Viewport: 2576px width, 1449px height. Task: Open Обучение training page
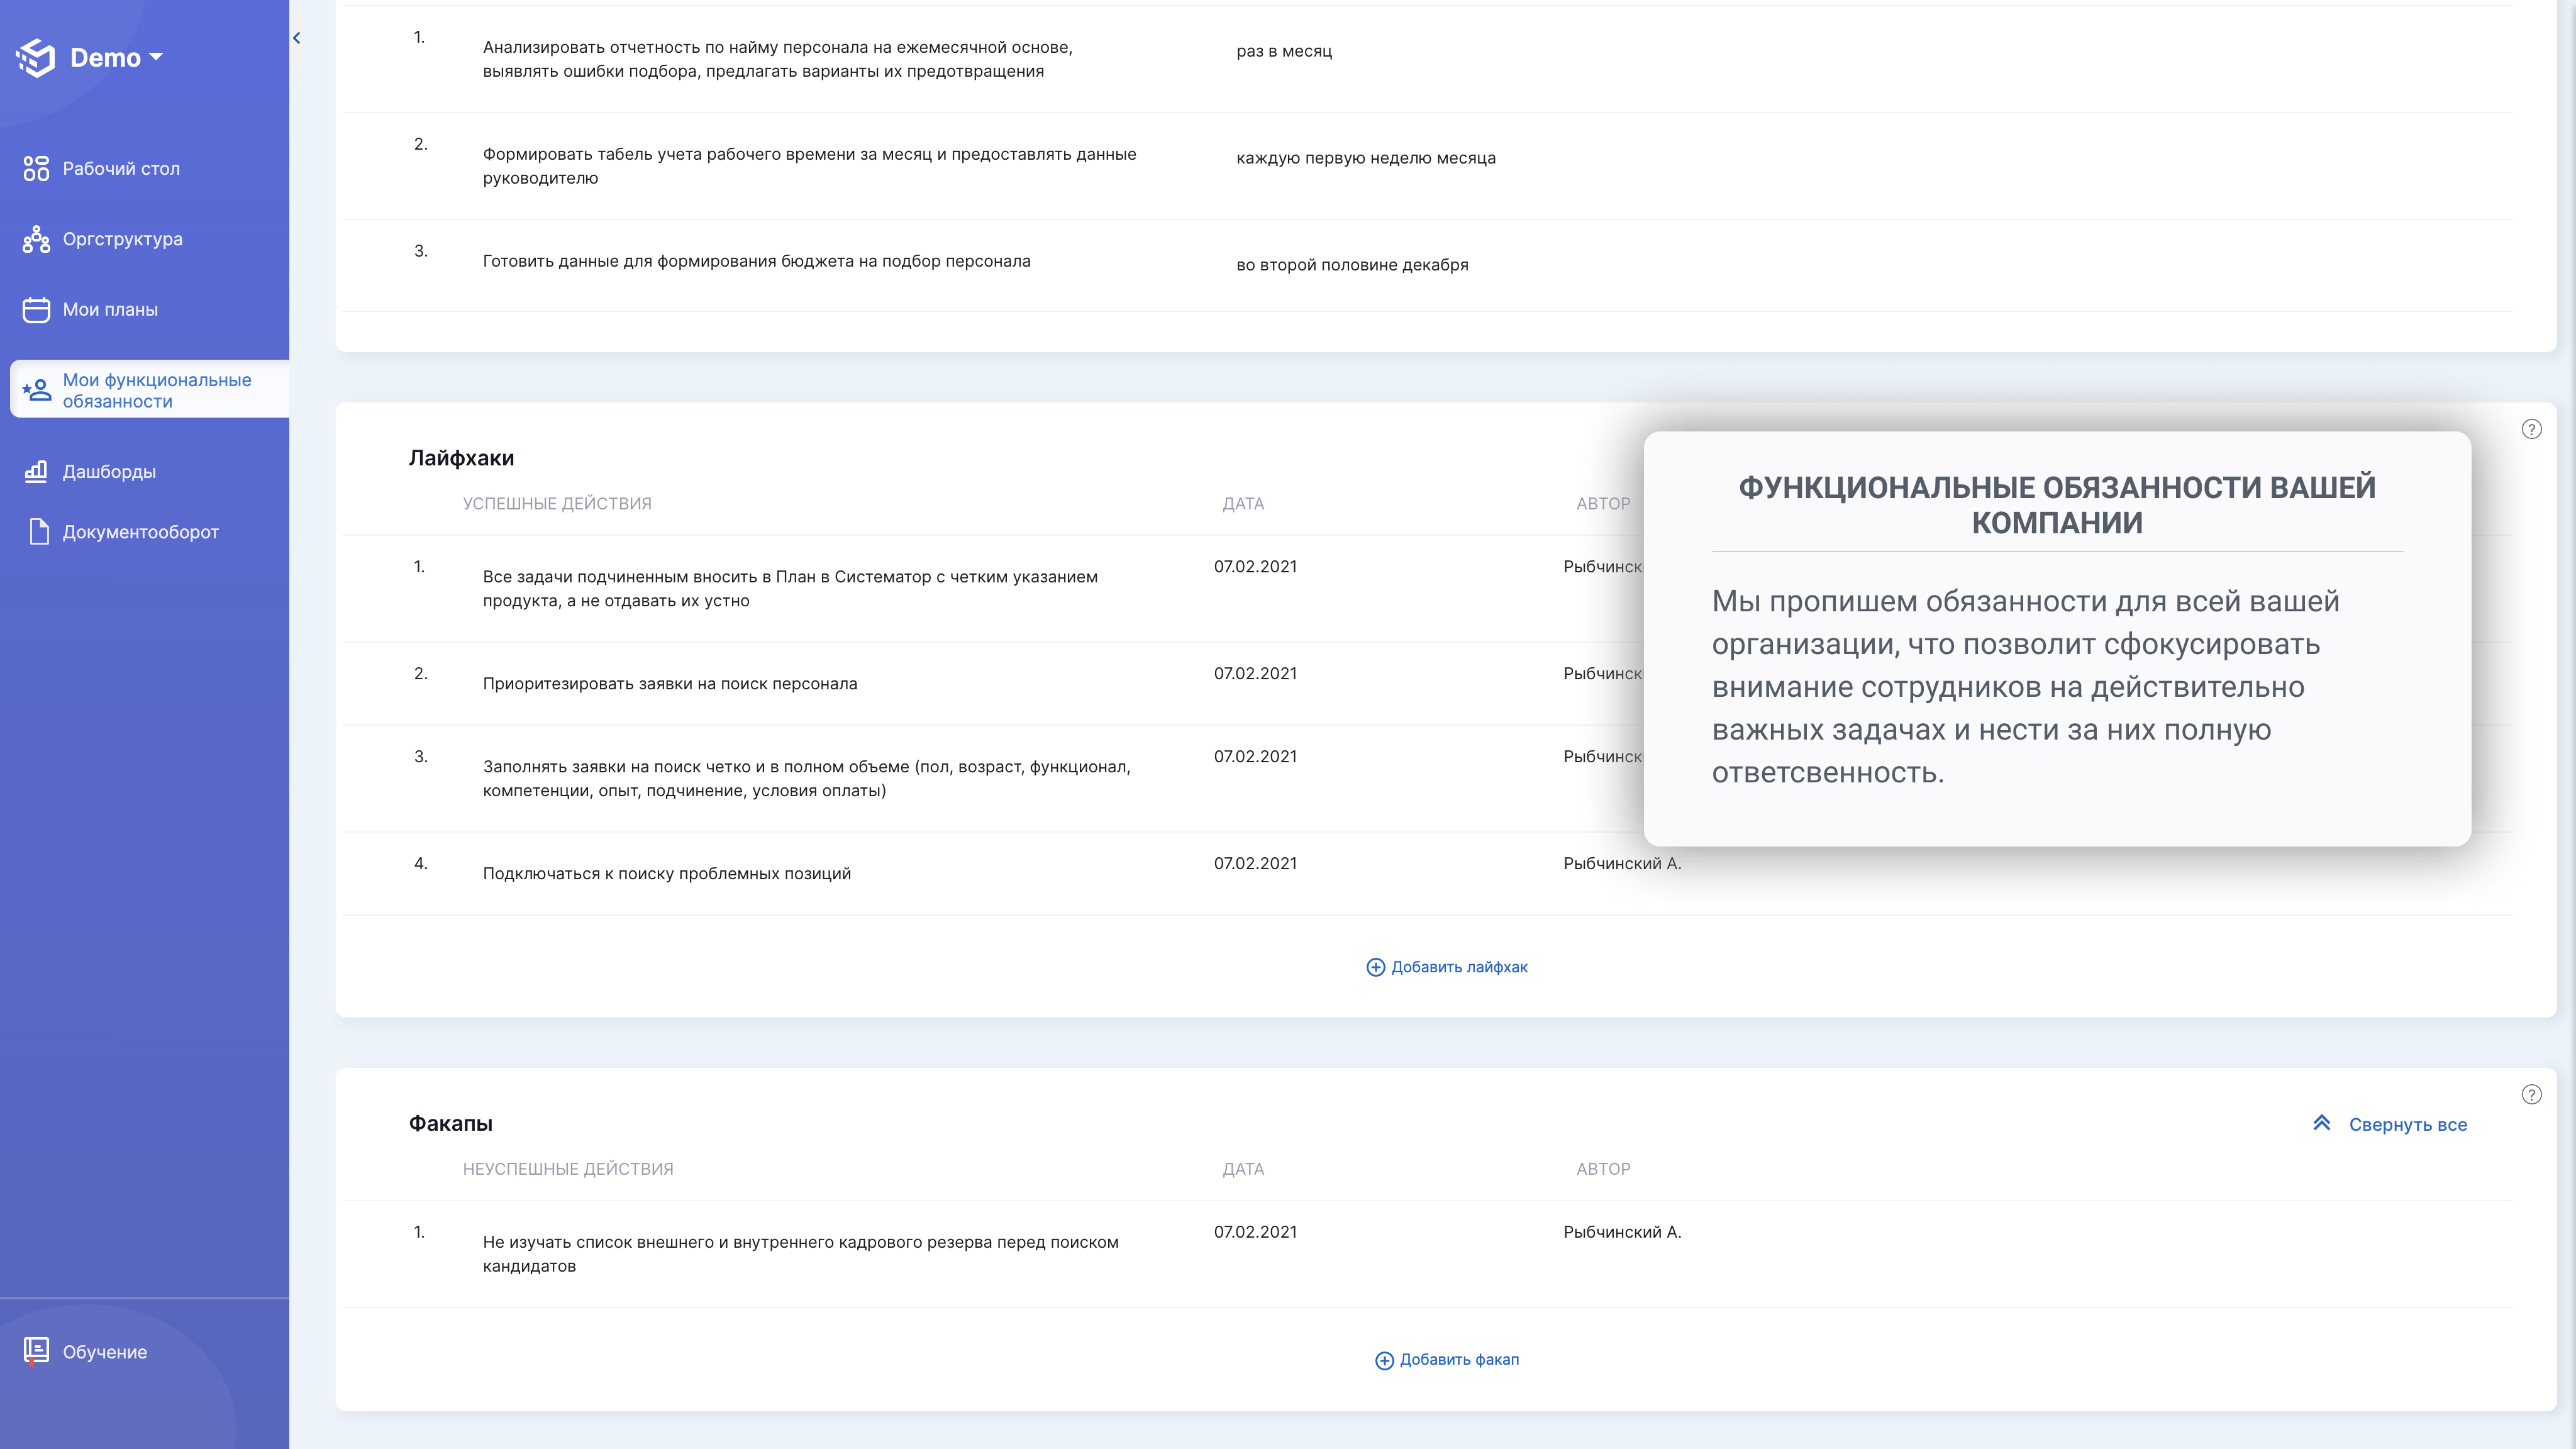(x=104, y=1352)
